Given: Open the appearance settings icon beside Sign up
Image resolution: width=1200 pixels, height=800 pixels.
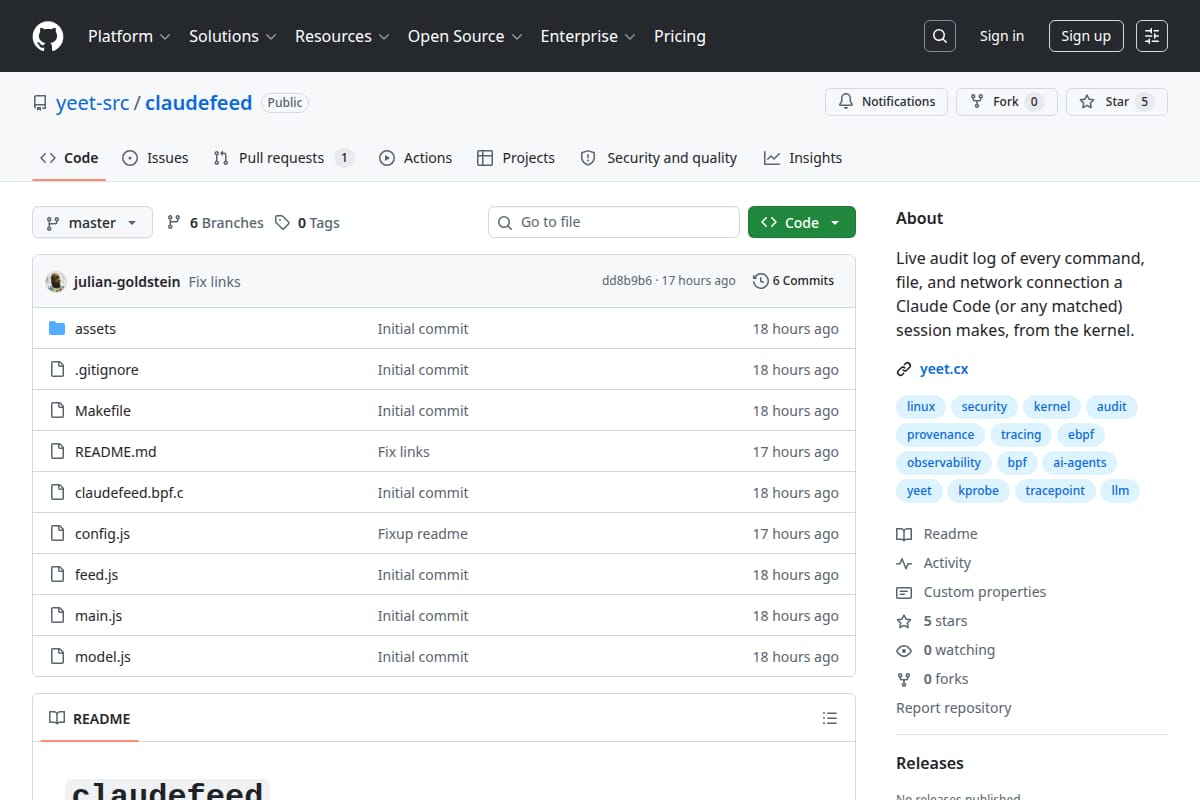Looking at the screenshot, I should tap(1152, 36).
